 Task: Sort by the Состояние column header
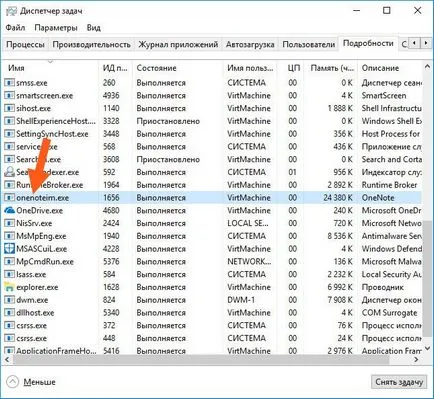(x=178, y=68)
